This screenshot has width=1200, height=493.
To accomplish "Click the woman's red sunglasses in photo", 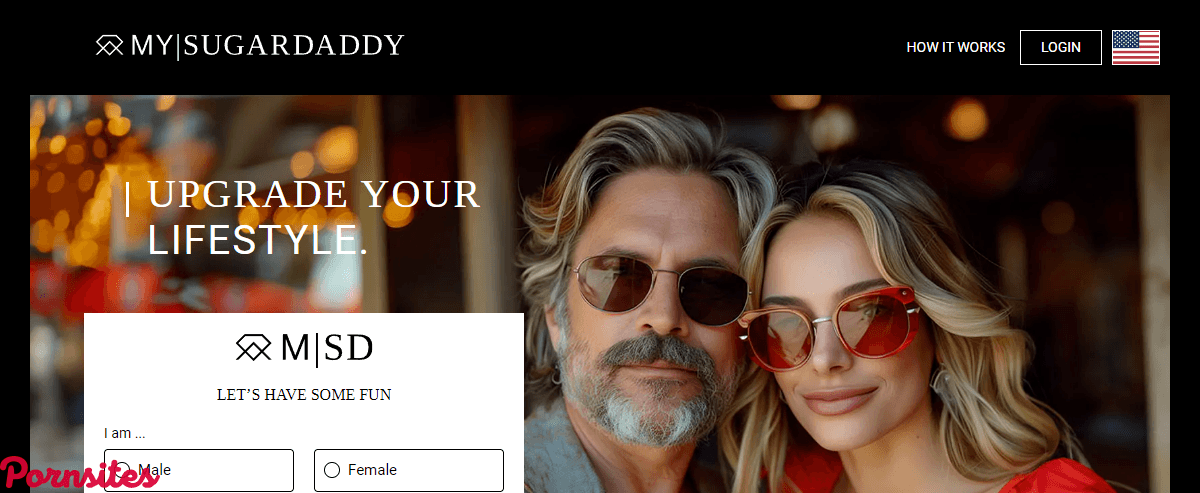I will click(x=828, y=322).
